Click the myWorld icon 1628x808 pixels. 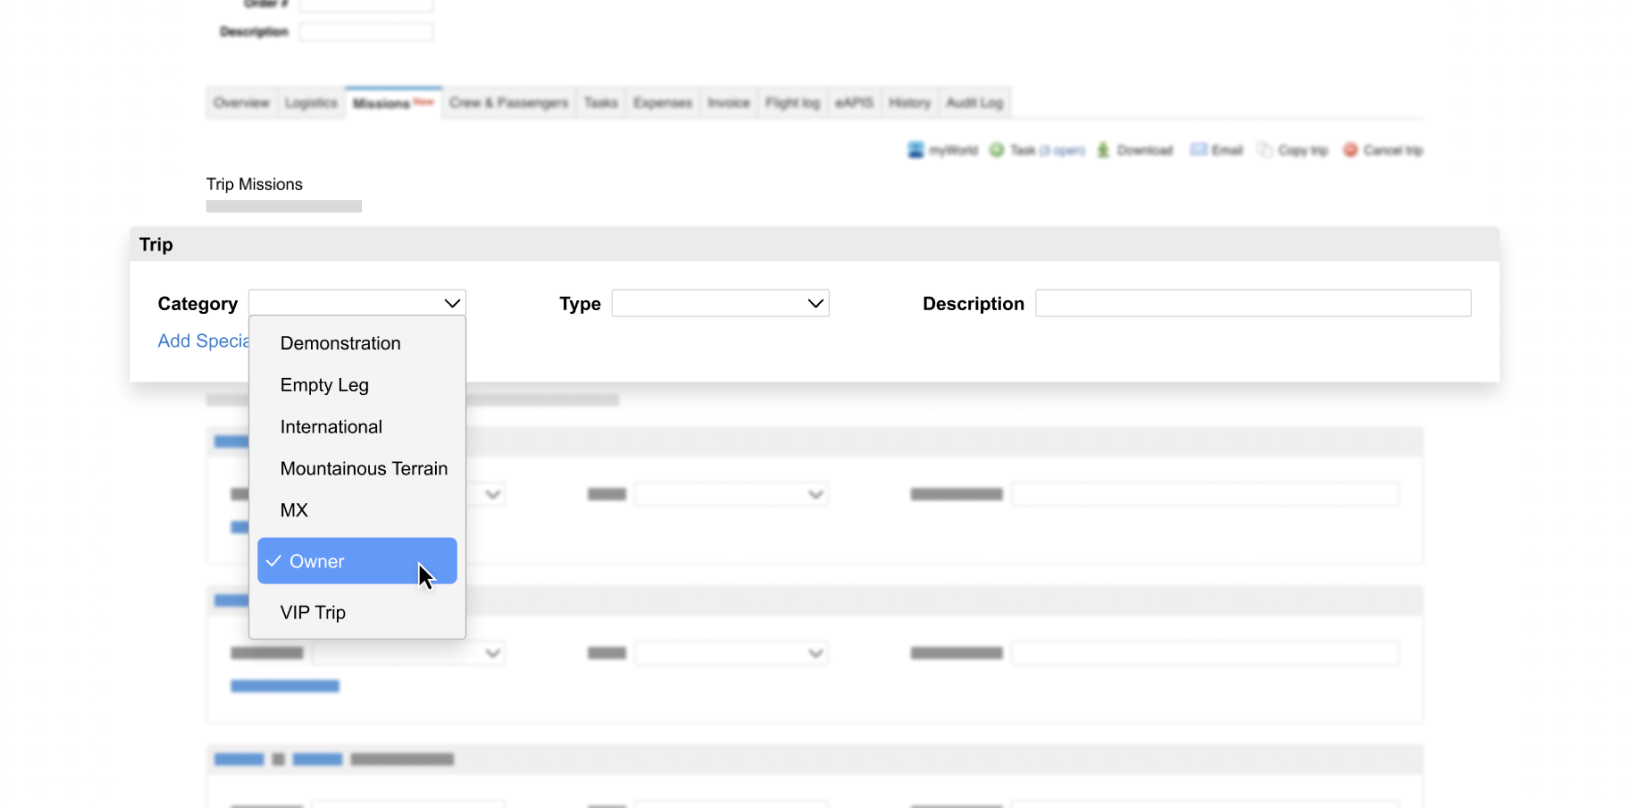(x=915, y=150)
